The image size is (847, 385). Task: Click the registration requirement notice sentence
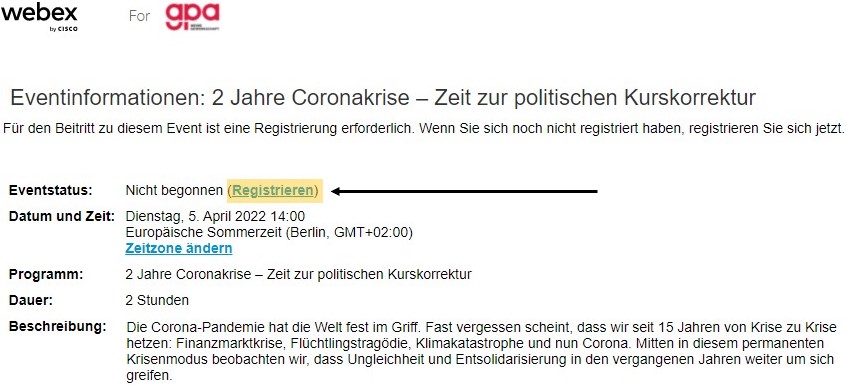[x=424, y=129]
